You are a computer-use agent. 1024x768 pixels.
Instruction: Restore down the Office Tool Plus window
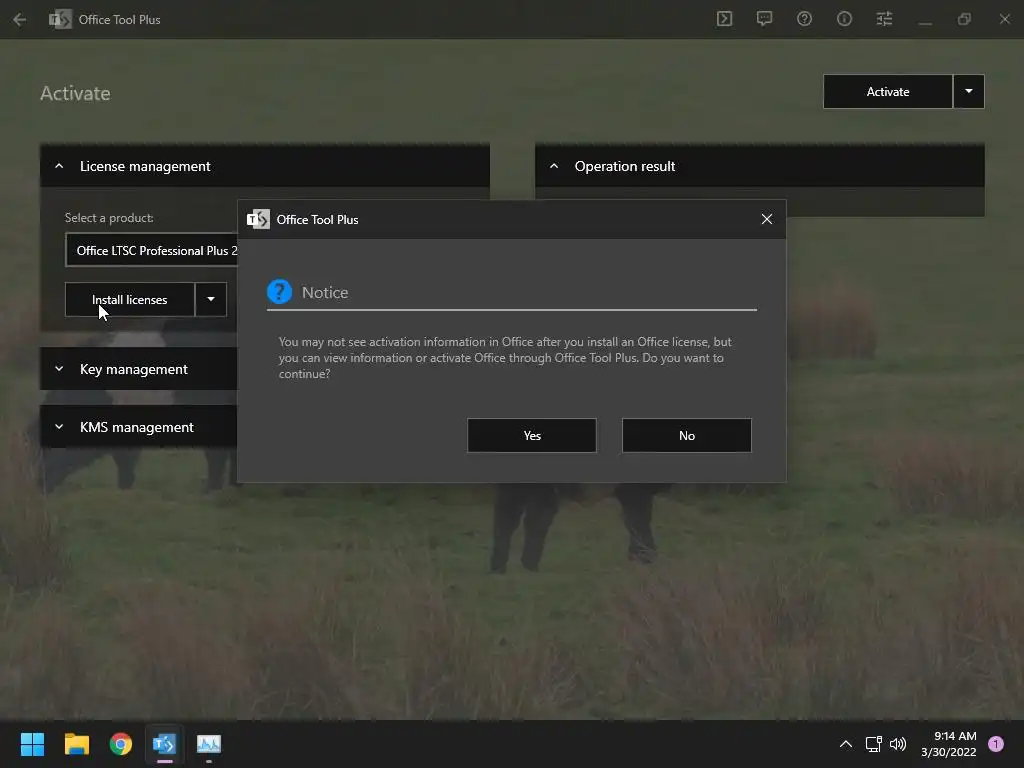click(965, 20)
